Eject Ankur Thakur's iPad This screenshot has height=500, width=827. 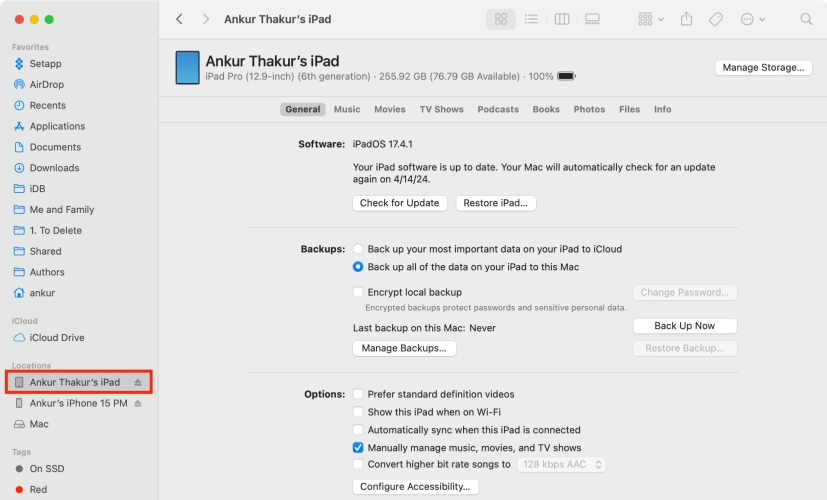(x=138, y=382)
